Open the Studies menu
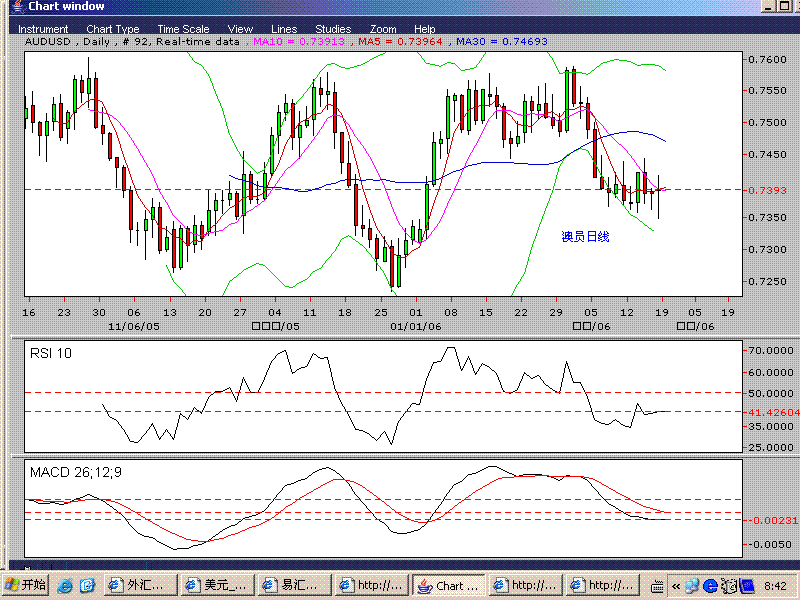800x600 pixels. (x=333, y=29)
